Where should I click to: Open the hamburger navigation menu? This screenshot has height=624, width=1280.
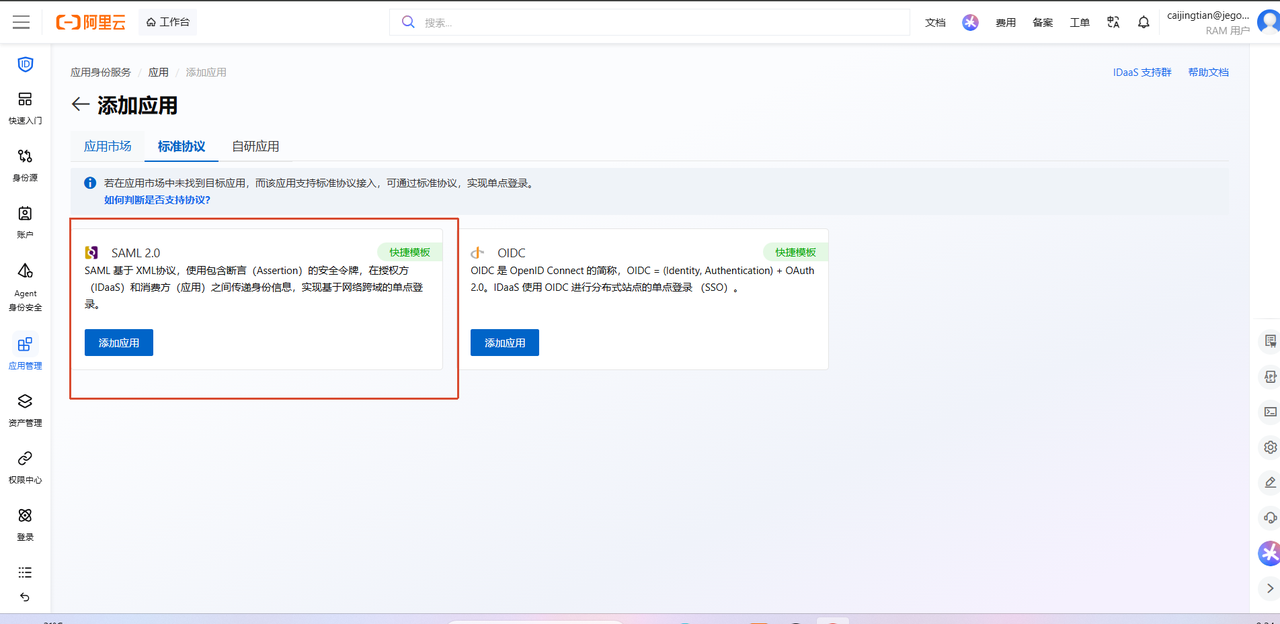click(21, 22)
